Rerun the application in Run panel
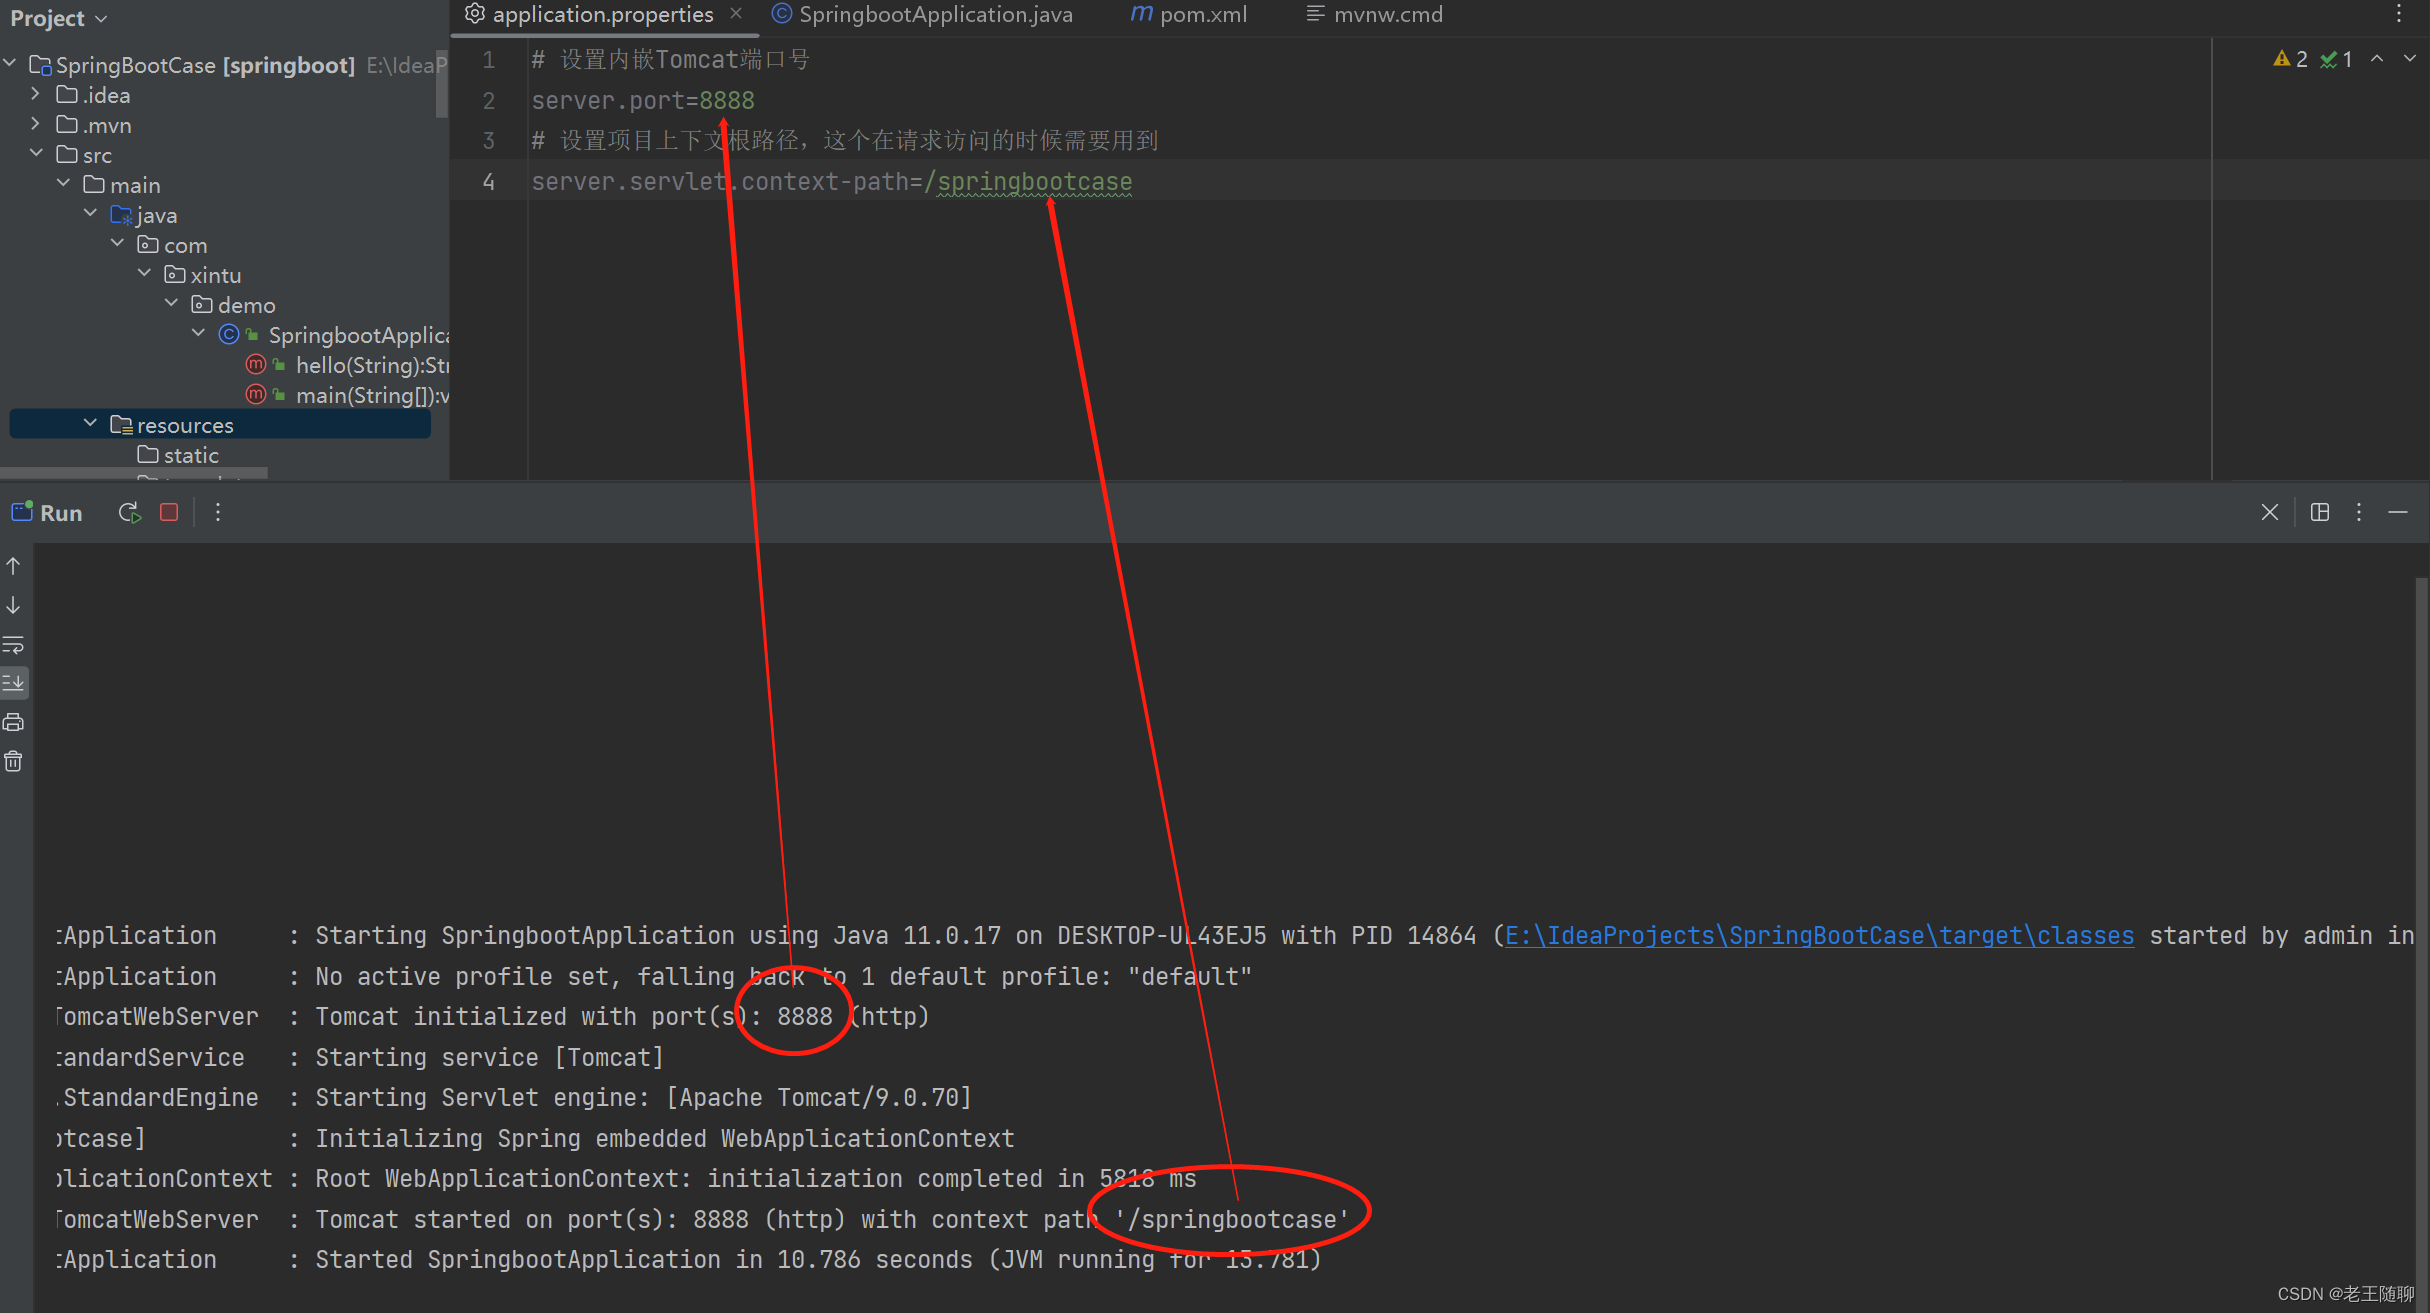 [129, 513]
